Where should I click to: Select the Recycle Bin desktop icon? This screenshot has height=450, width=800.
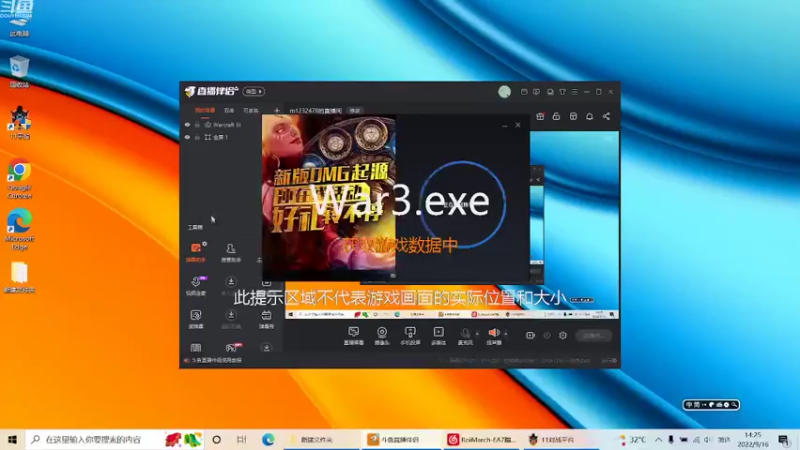point(19,71)
